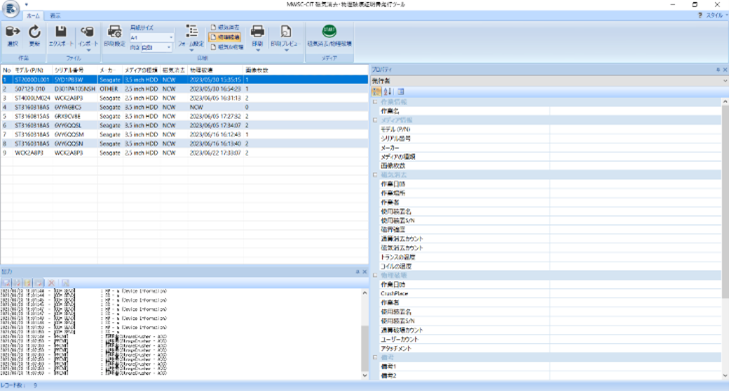The height and width of the screenshot is (391, 729).
Task: Sort by the No. column header
Action: click(x=7, y=70)
